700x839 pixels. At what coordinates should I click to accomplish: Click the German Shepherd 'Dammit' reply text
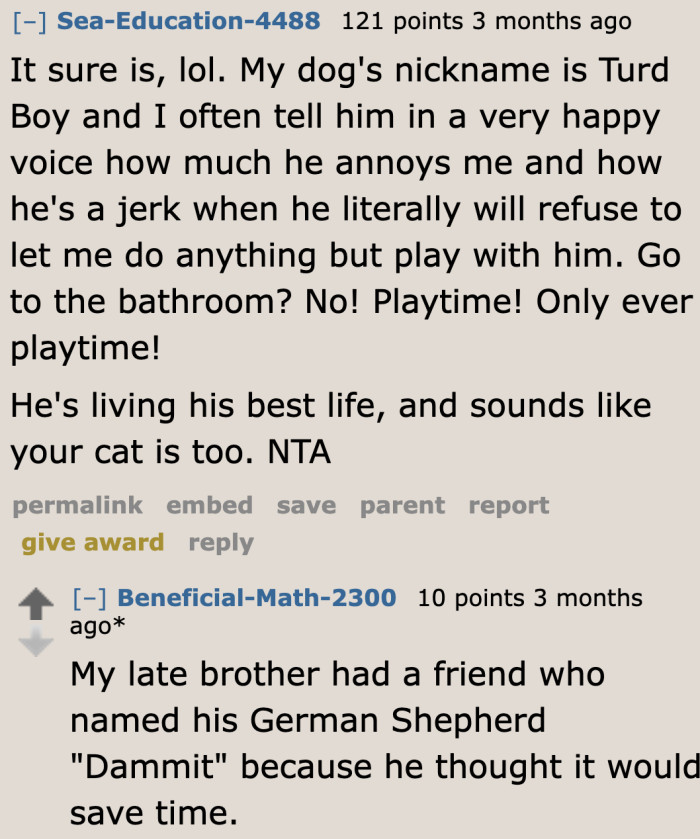[x=380, y=742]
